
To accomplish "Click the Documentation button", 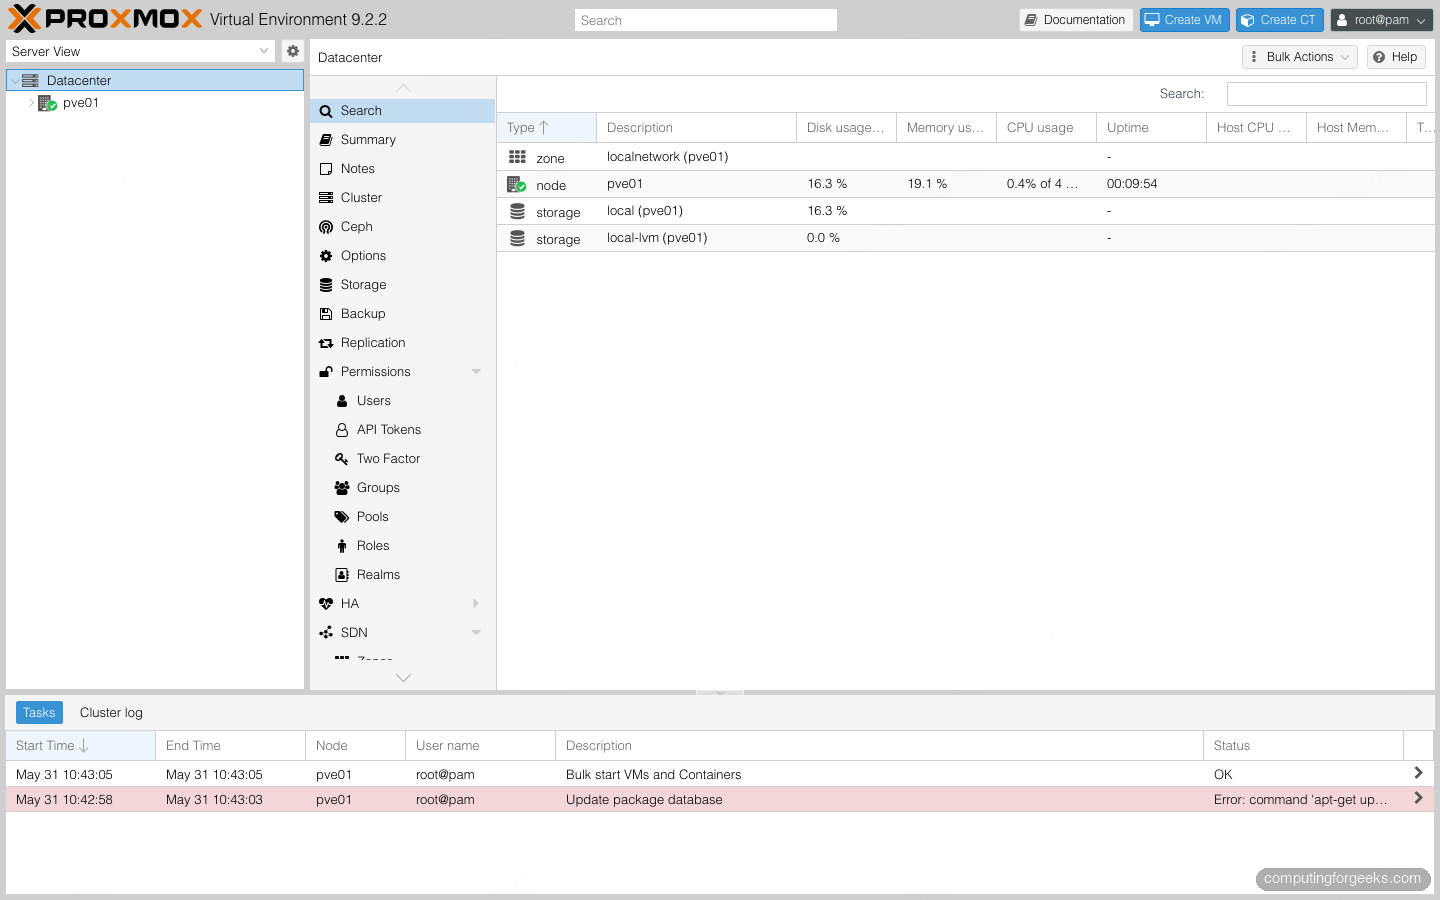I will point(1076,20).
